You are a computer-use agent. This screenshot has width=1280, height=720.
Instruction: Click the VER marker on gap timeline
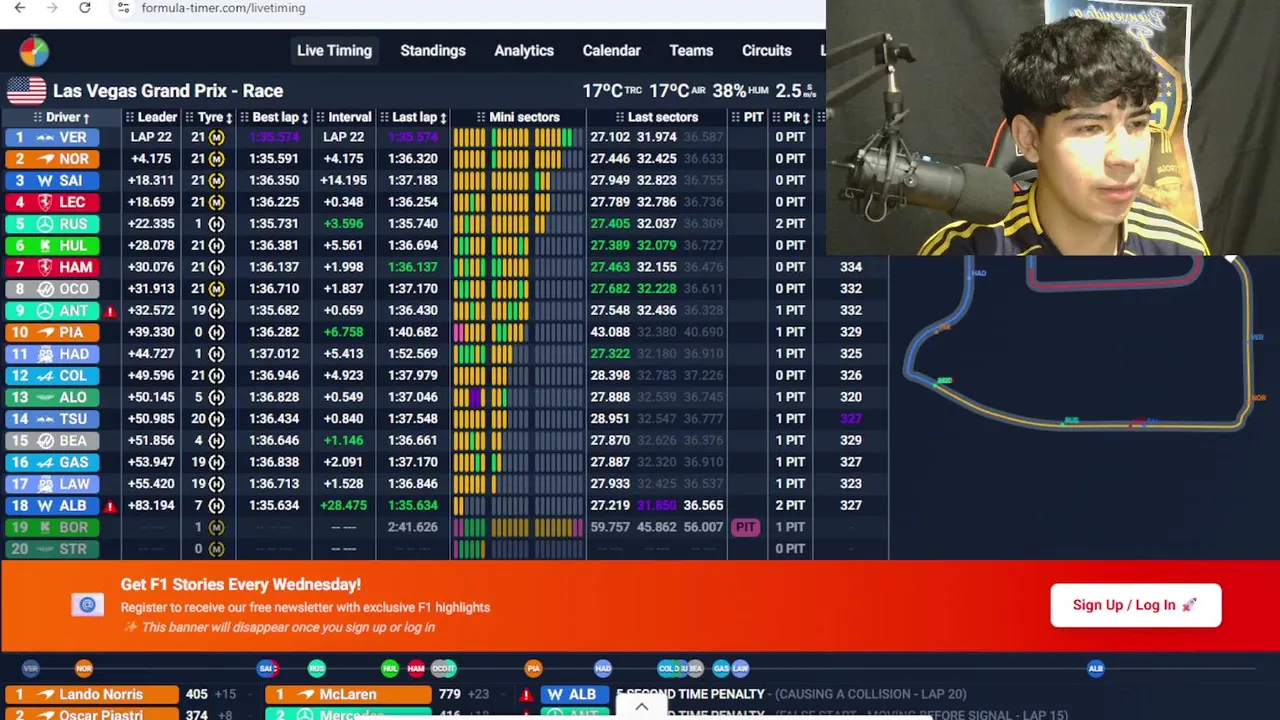pyautogui.click(x=30, y=668)
